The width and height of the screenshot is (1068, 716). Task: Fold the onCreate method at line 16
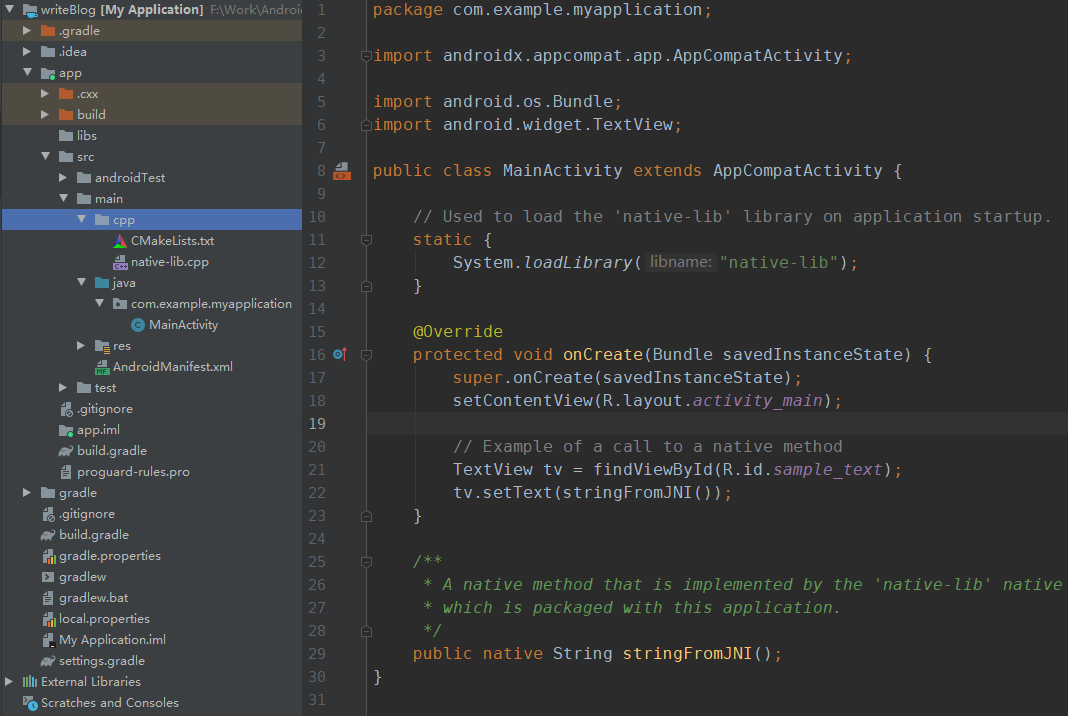(x=366, y=355)
